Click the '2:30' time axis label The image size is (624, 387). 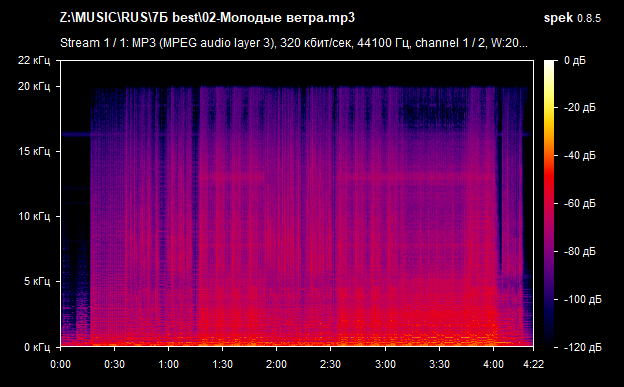point(330,364)
